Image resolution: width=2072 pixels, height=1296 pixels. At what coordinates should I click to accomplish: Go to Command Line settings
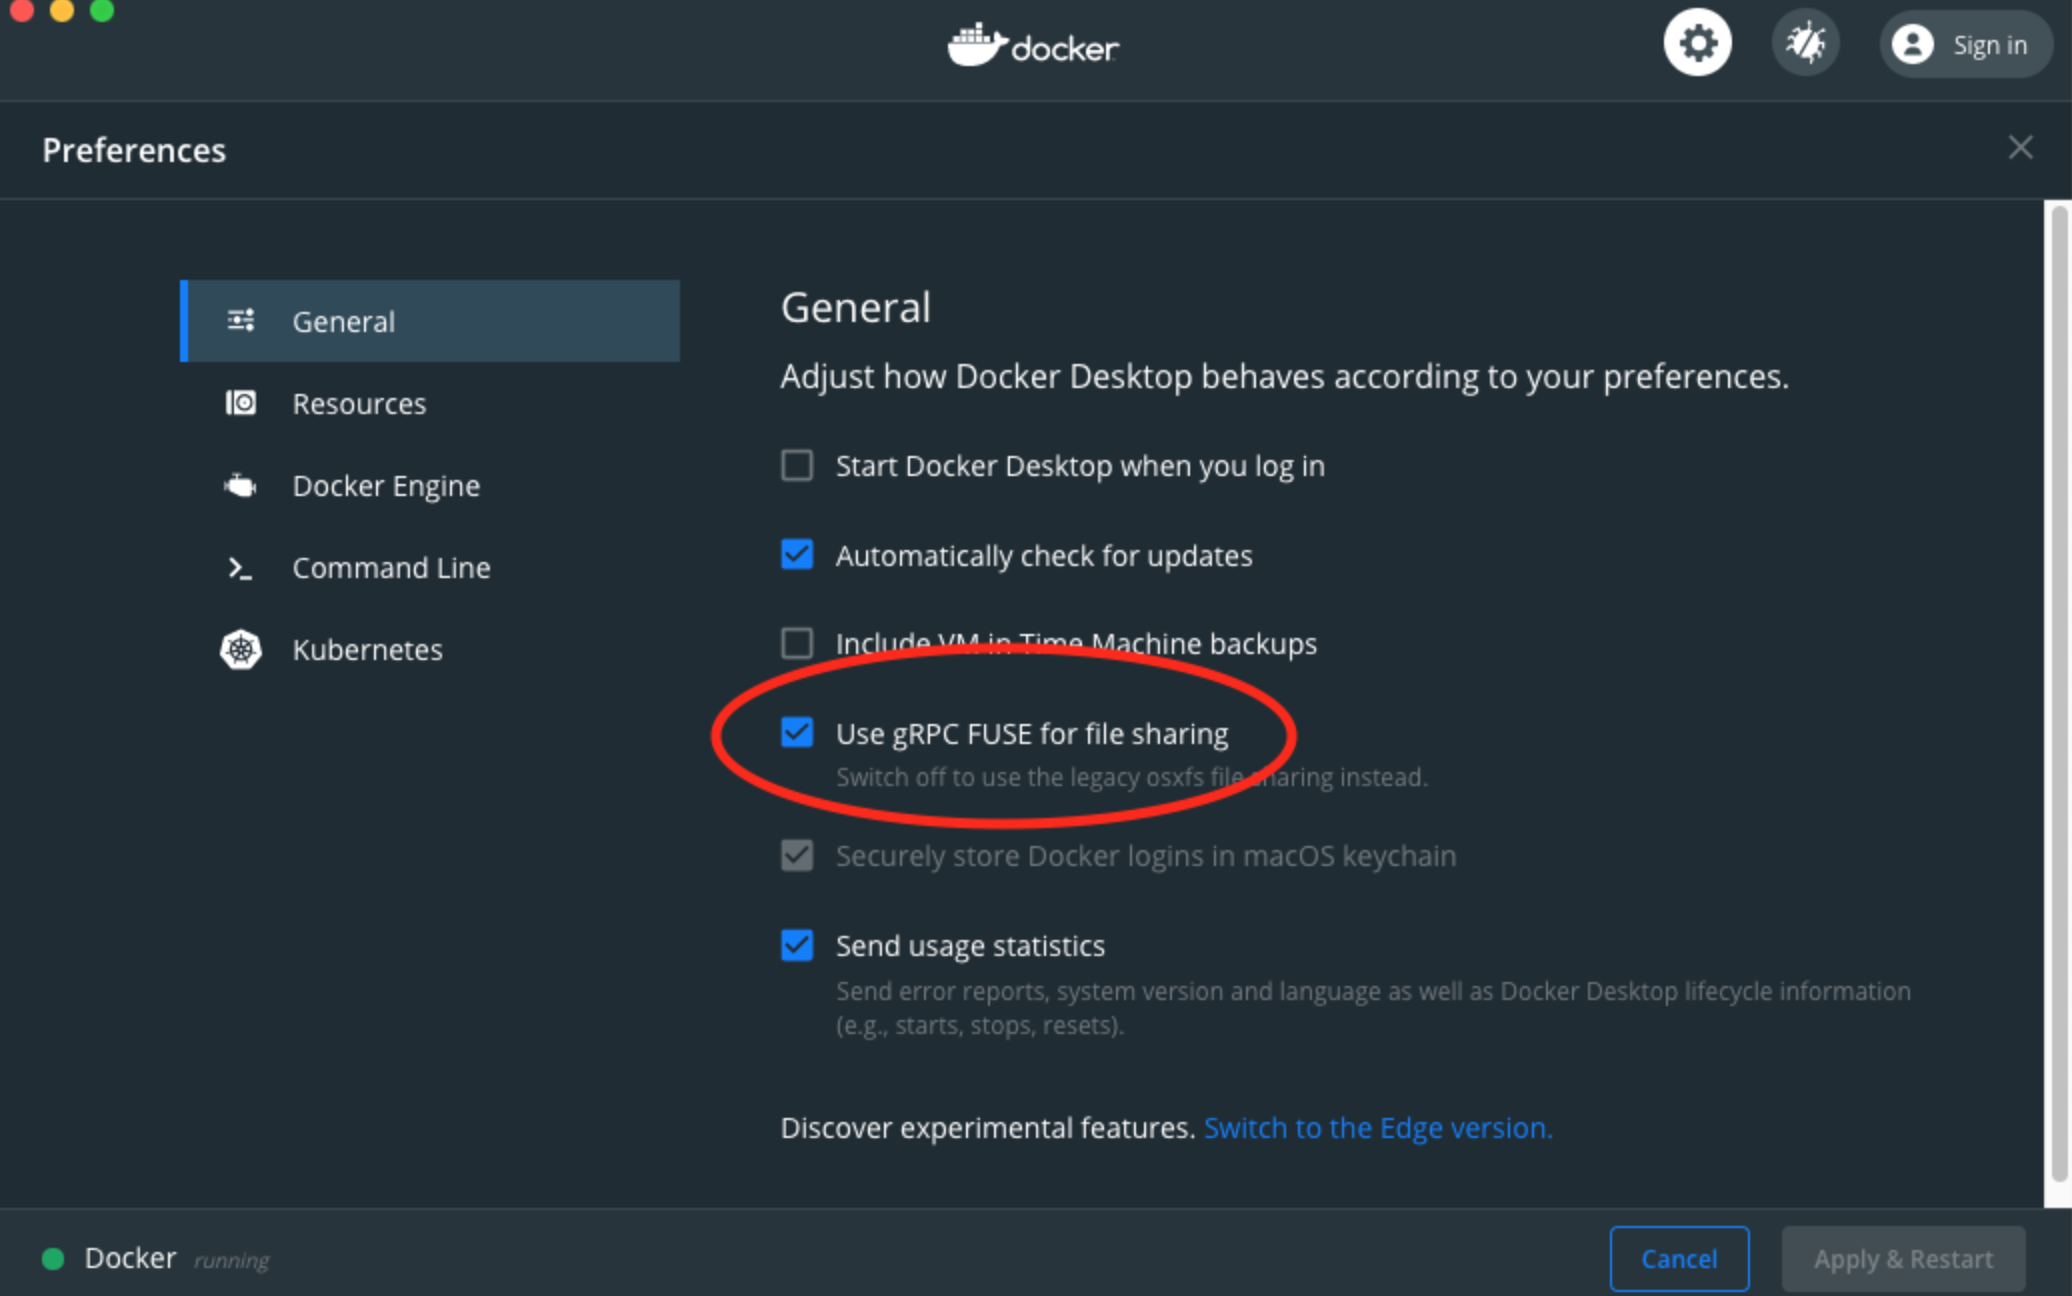(x=430, y=567)
